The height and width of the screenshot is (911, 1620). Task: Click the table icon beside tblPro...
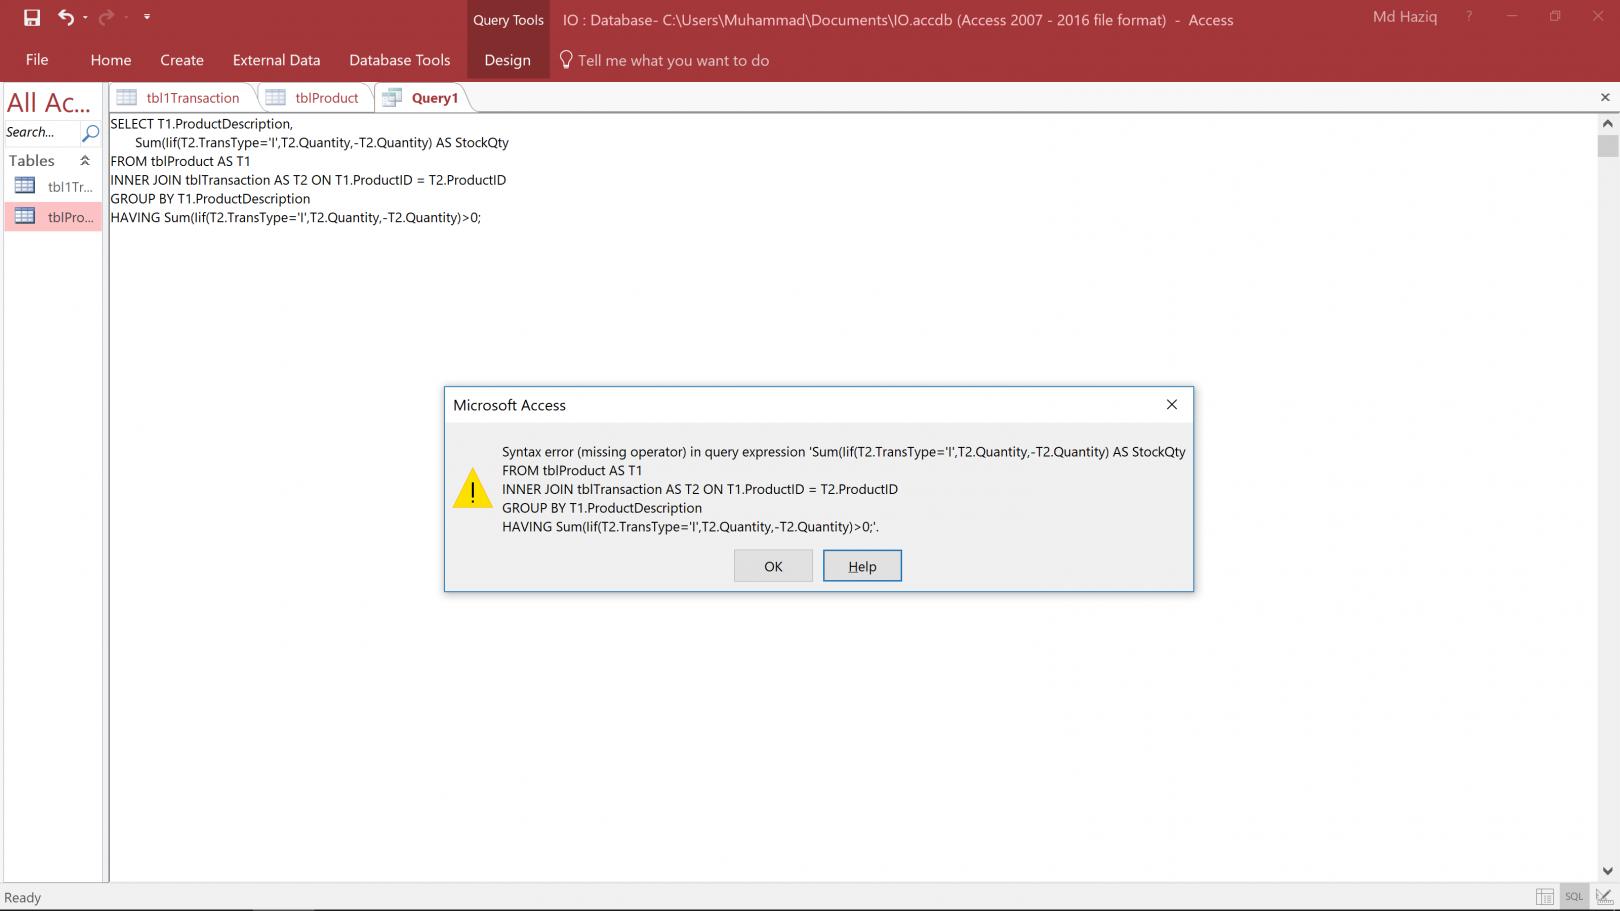pyautogui.click(x=25, y=216)
